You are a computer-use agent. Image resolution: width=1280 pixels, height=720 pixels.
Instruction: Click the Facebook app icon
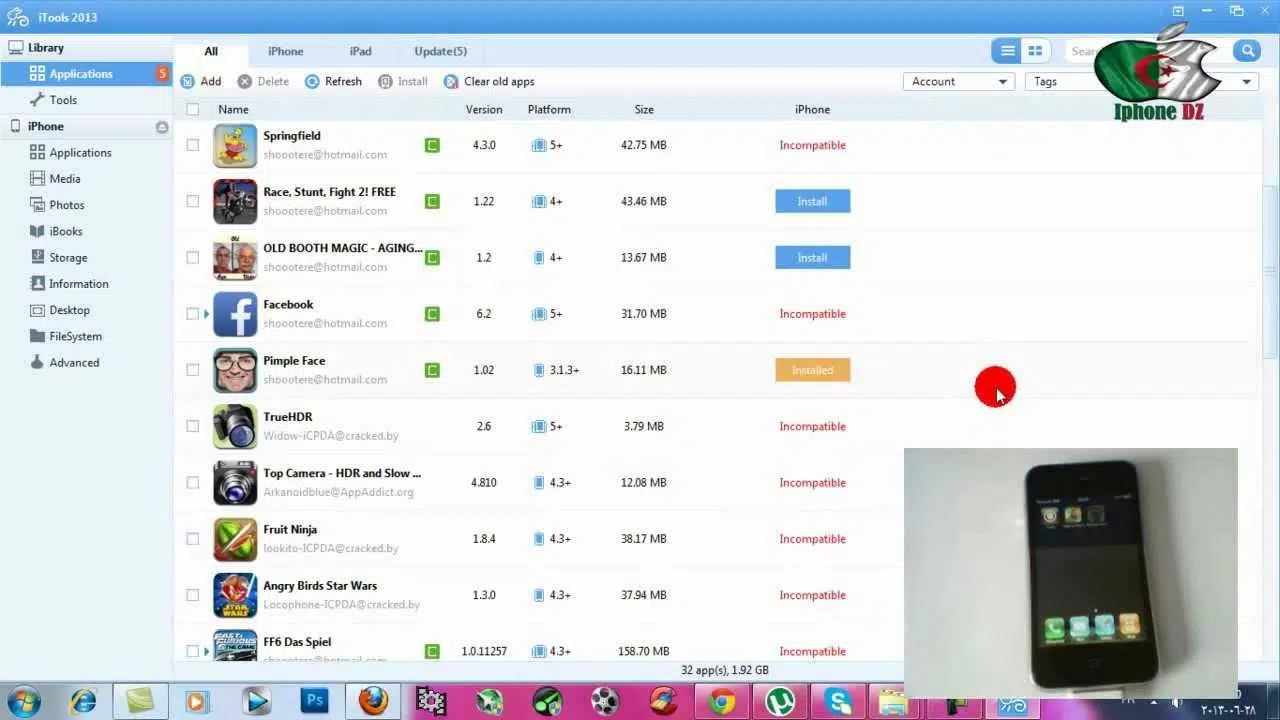235,314
